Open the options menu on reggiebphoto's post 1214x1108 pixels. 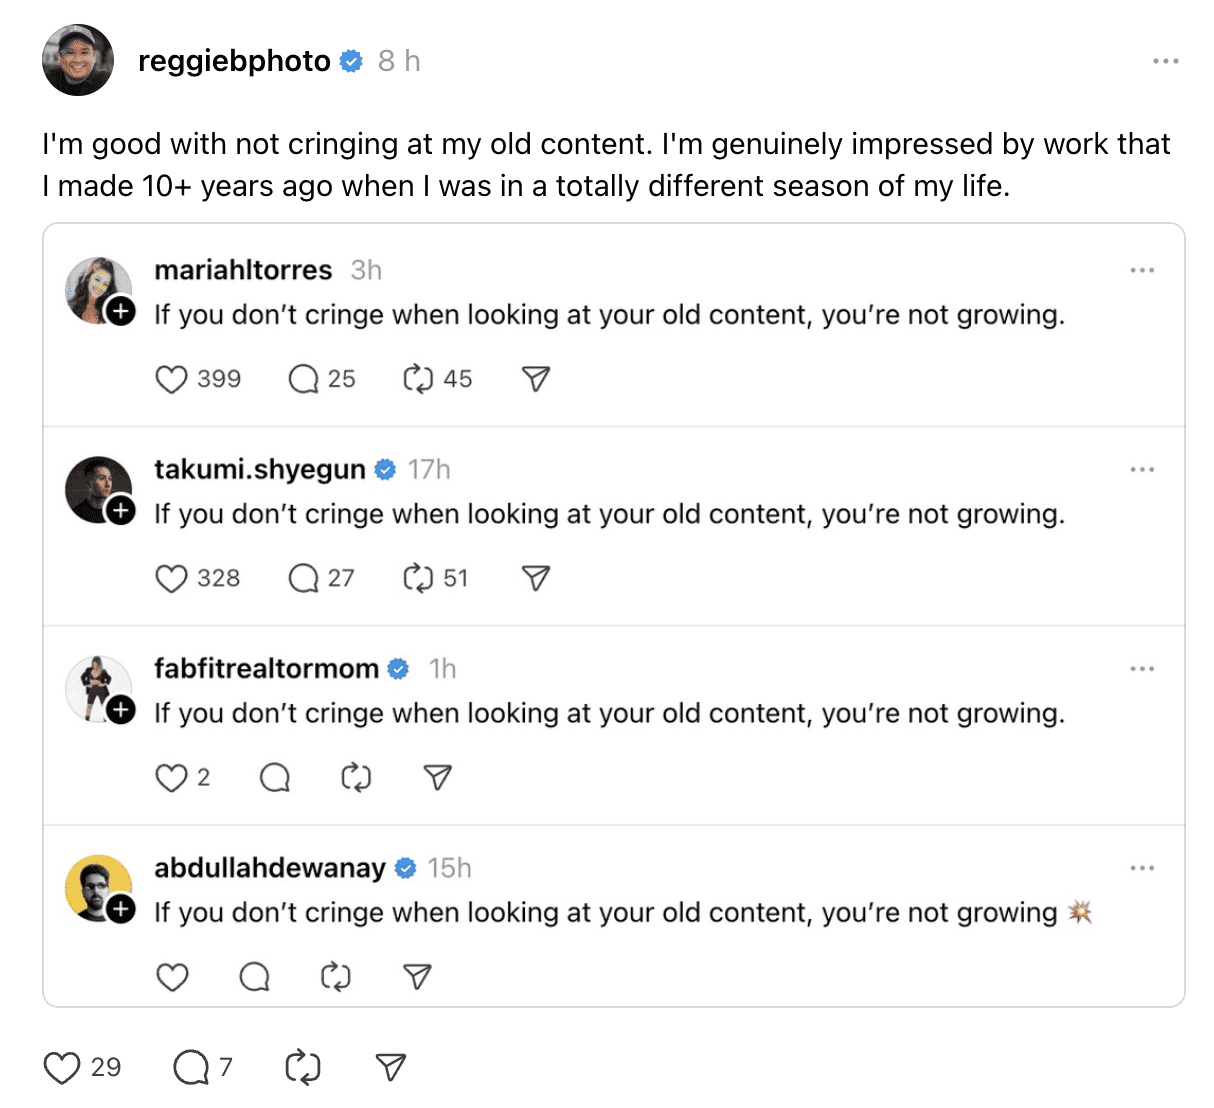pos(1166,60)
